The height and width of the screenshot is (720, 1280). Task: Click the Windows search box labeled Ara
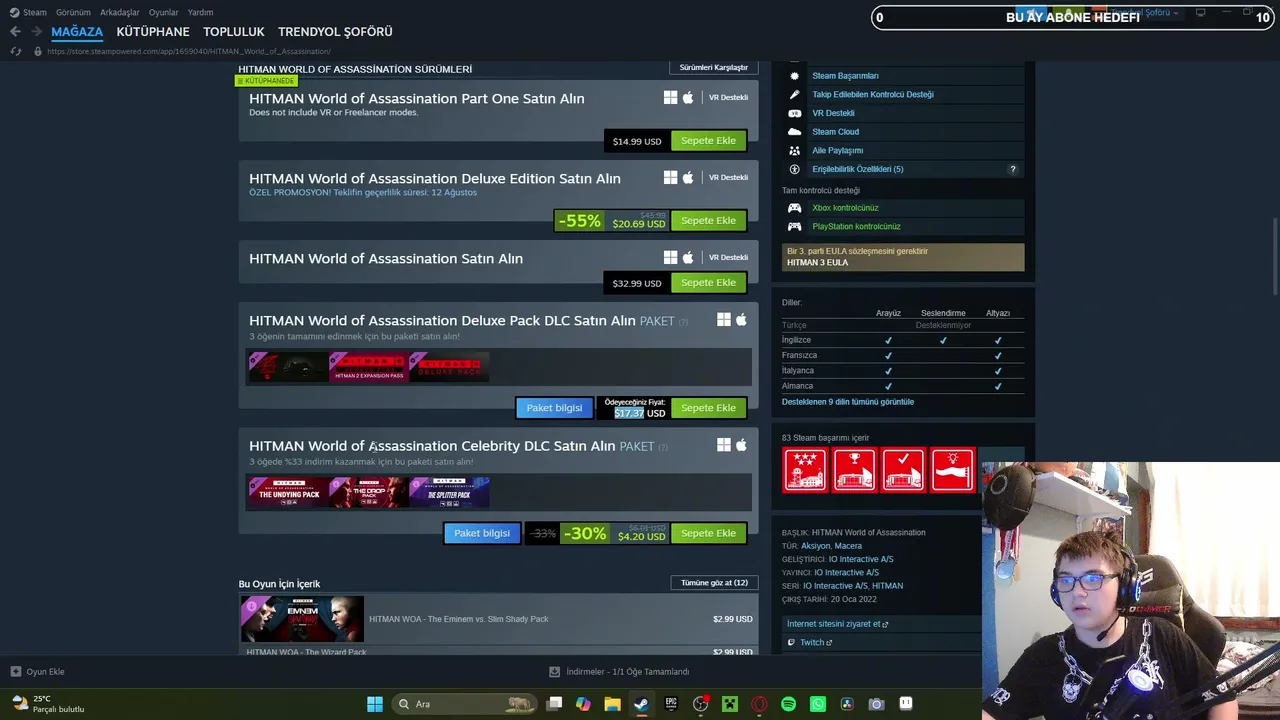click(464, 704)
